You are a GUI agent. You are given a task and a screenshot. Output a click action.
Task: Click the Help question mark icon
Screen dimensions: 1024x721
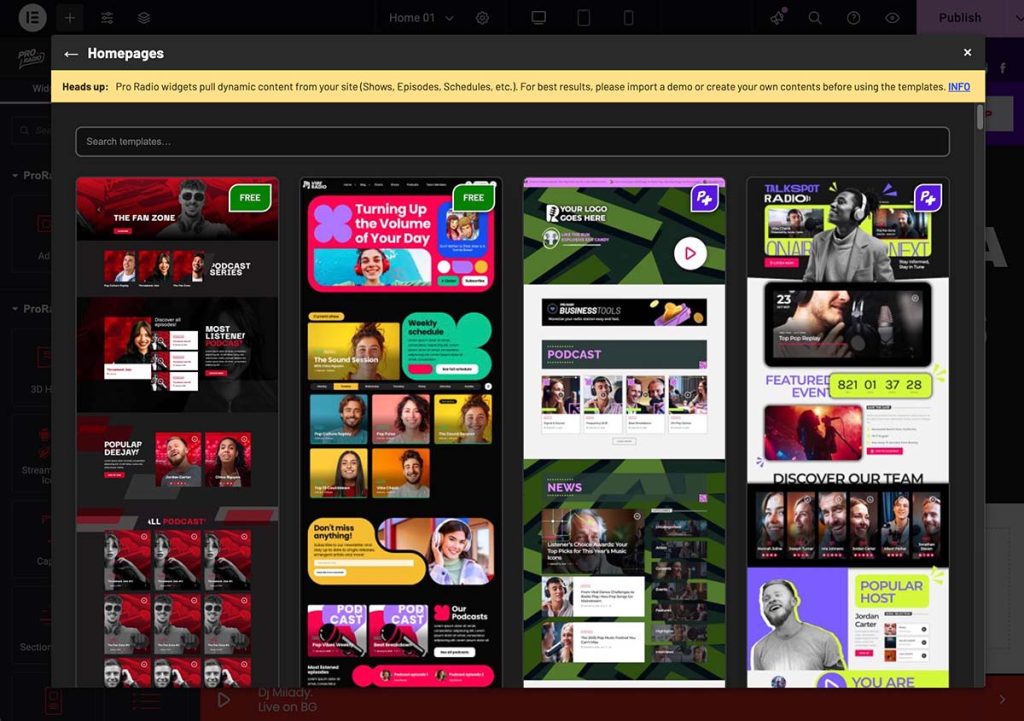tap(853, 18)
